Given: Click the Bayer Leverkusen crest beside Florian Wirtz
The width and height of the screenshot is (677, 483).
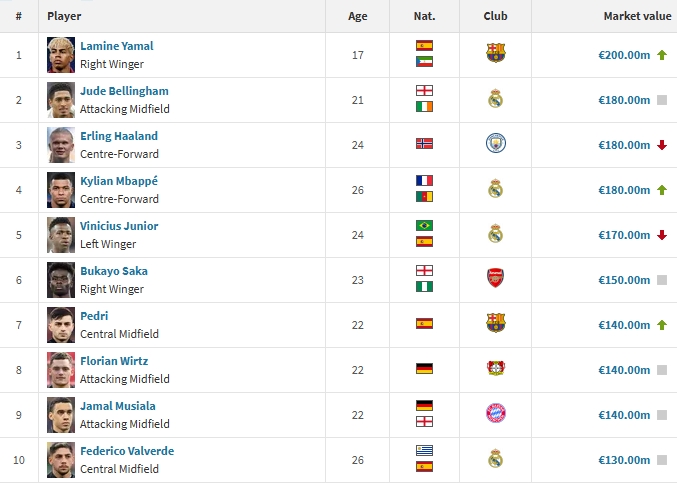Looking at the screenshot, I should 495,369.
